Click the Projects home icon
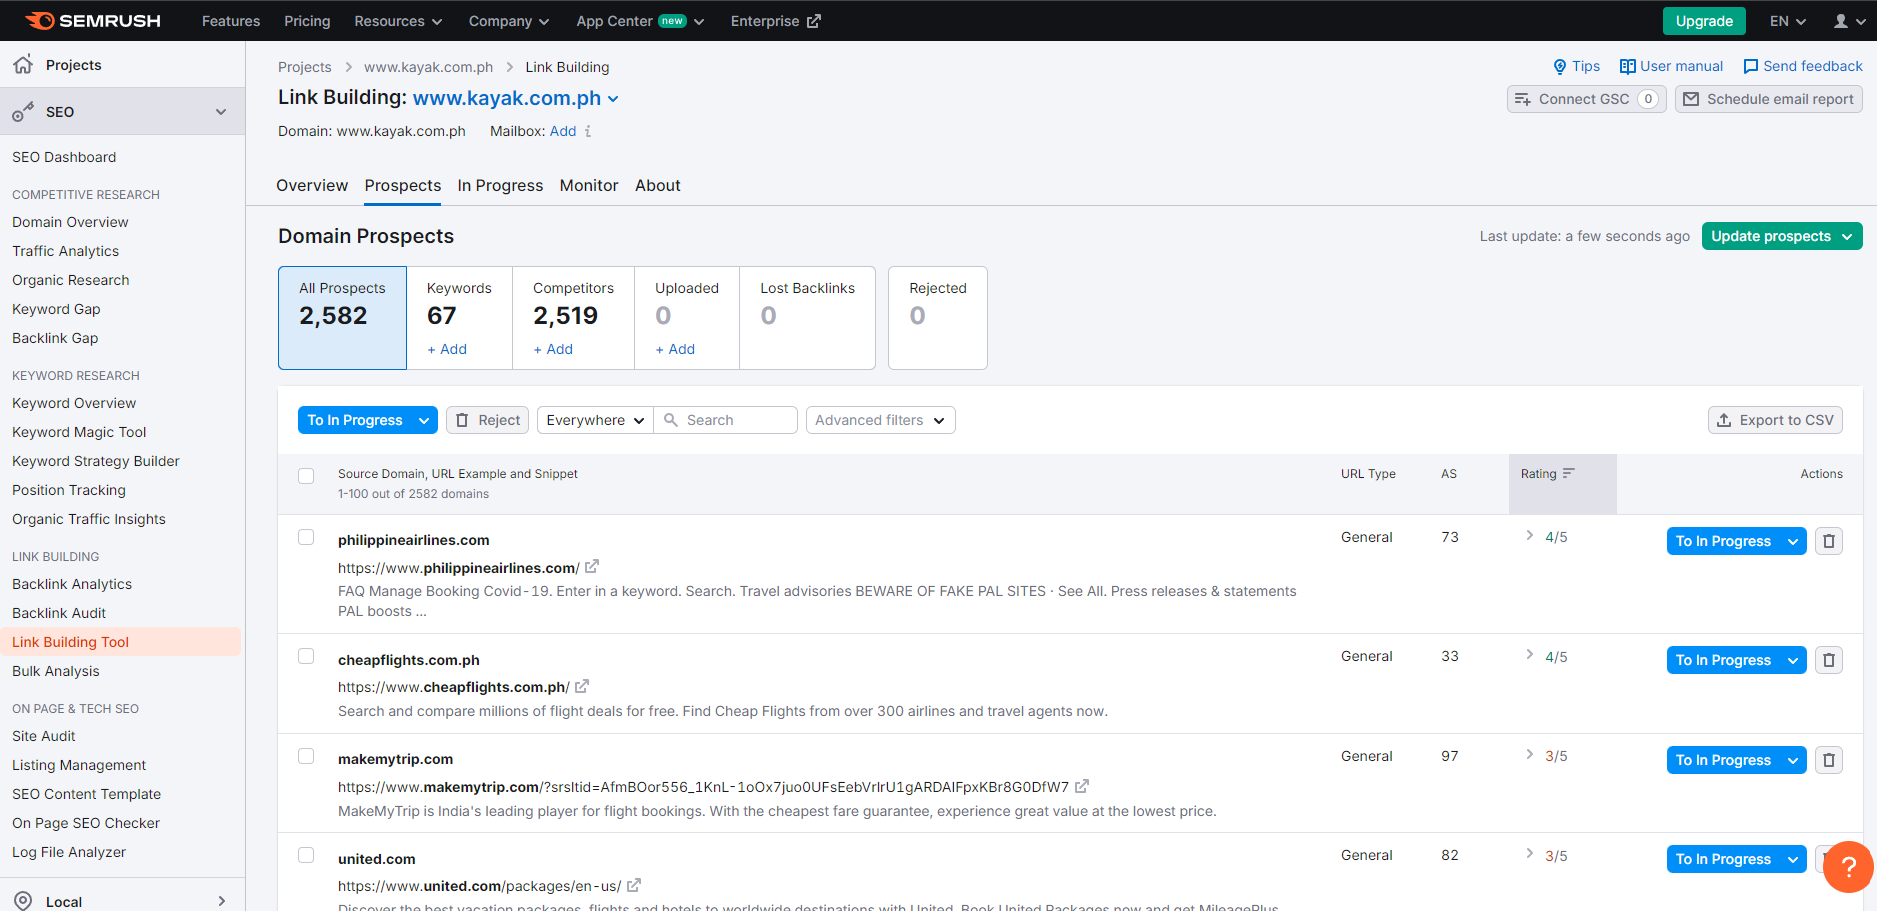1877x911 pixels. pyautogui.click(x=23, y=65)
